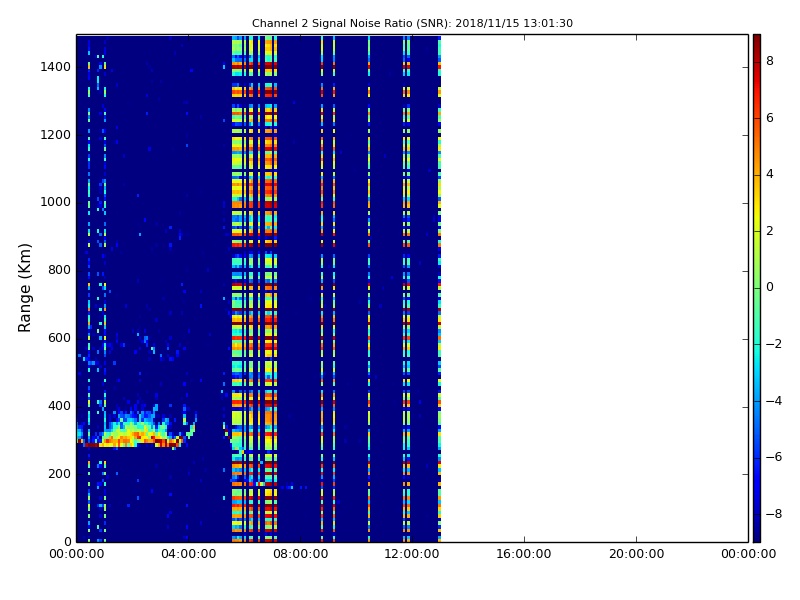
Task: Click the 800 range tick label
Action: [x=59, y=270]
